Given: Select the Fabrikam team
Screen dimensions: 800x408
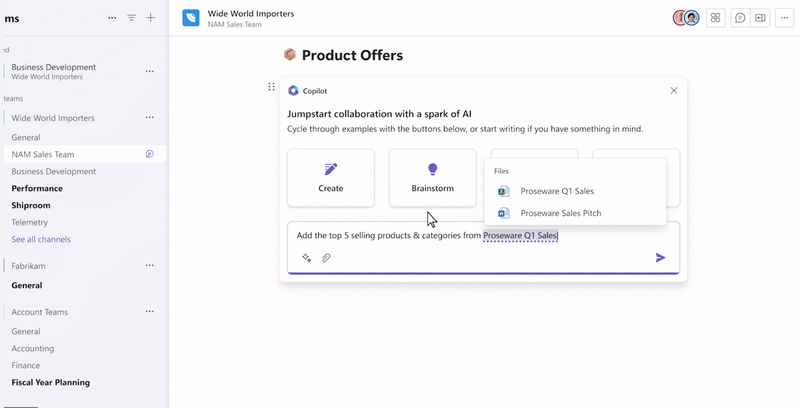Looking at the screenshot, I should click(x=29, y=266).
